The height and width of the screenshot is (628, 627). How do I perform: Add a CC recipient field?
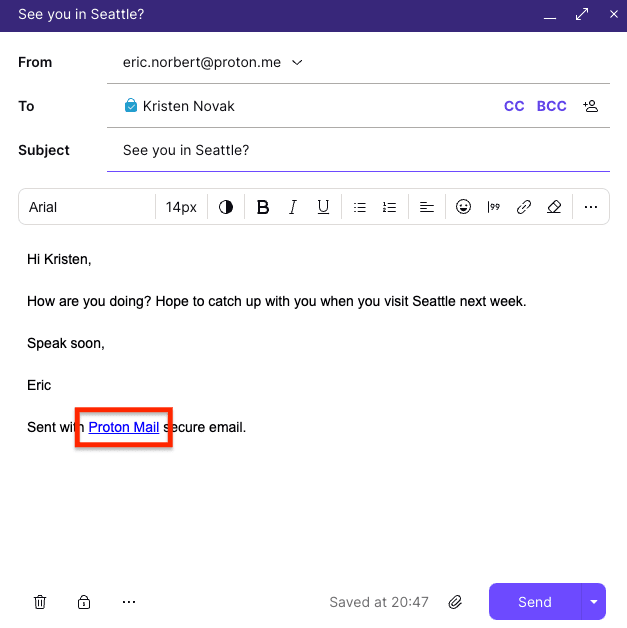click(514, 106)
